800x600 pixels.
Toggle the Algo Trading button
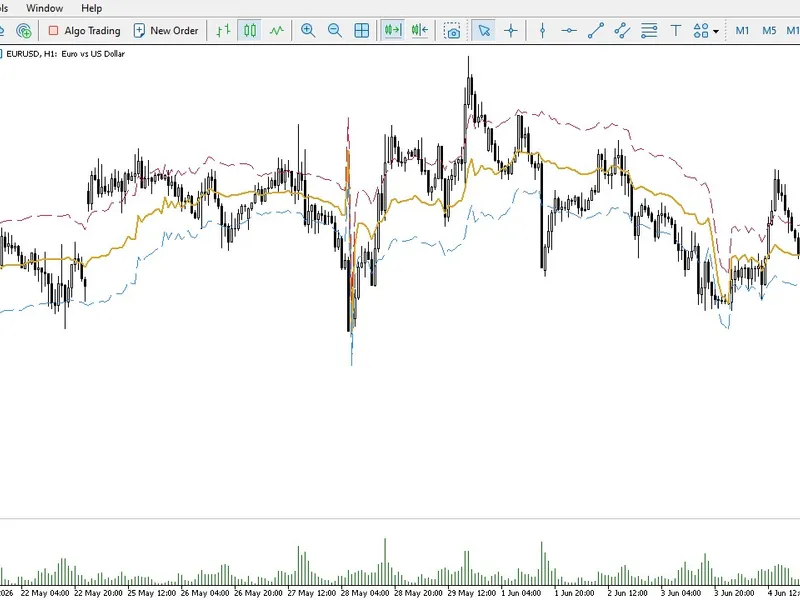click(x=84, y=31)
